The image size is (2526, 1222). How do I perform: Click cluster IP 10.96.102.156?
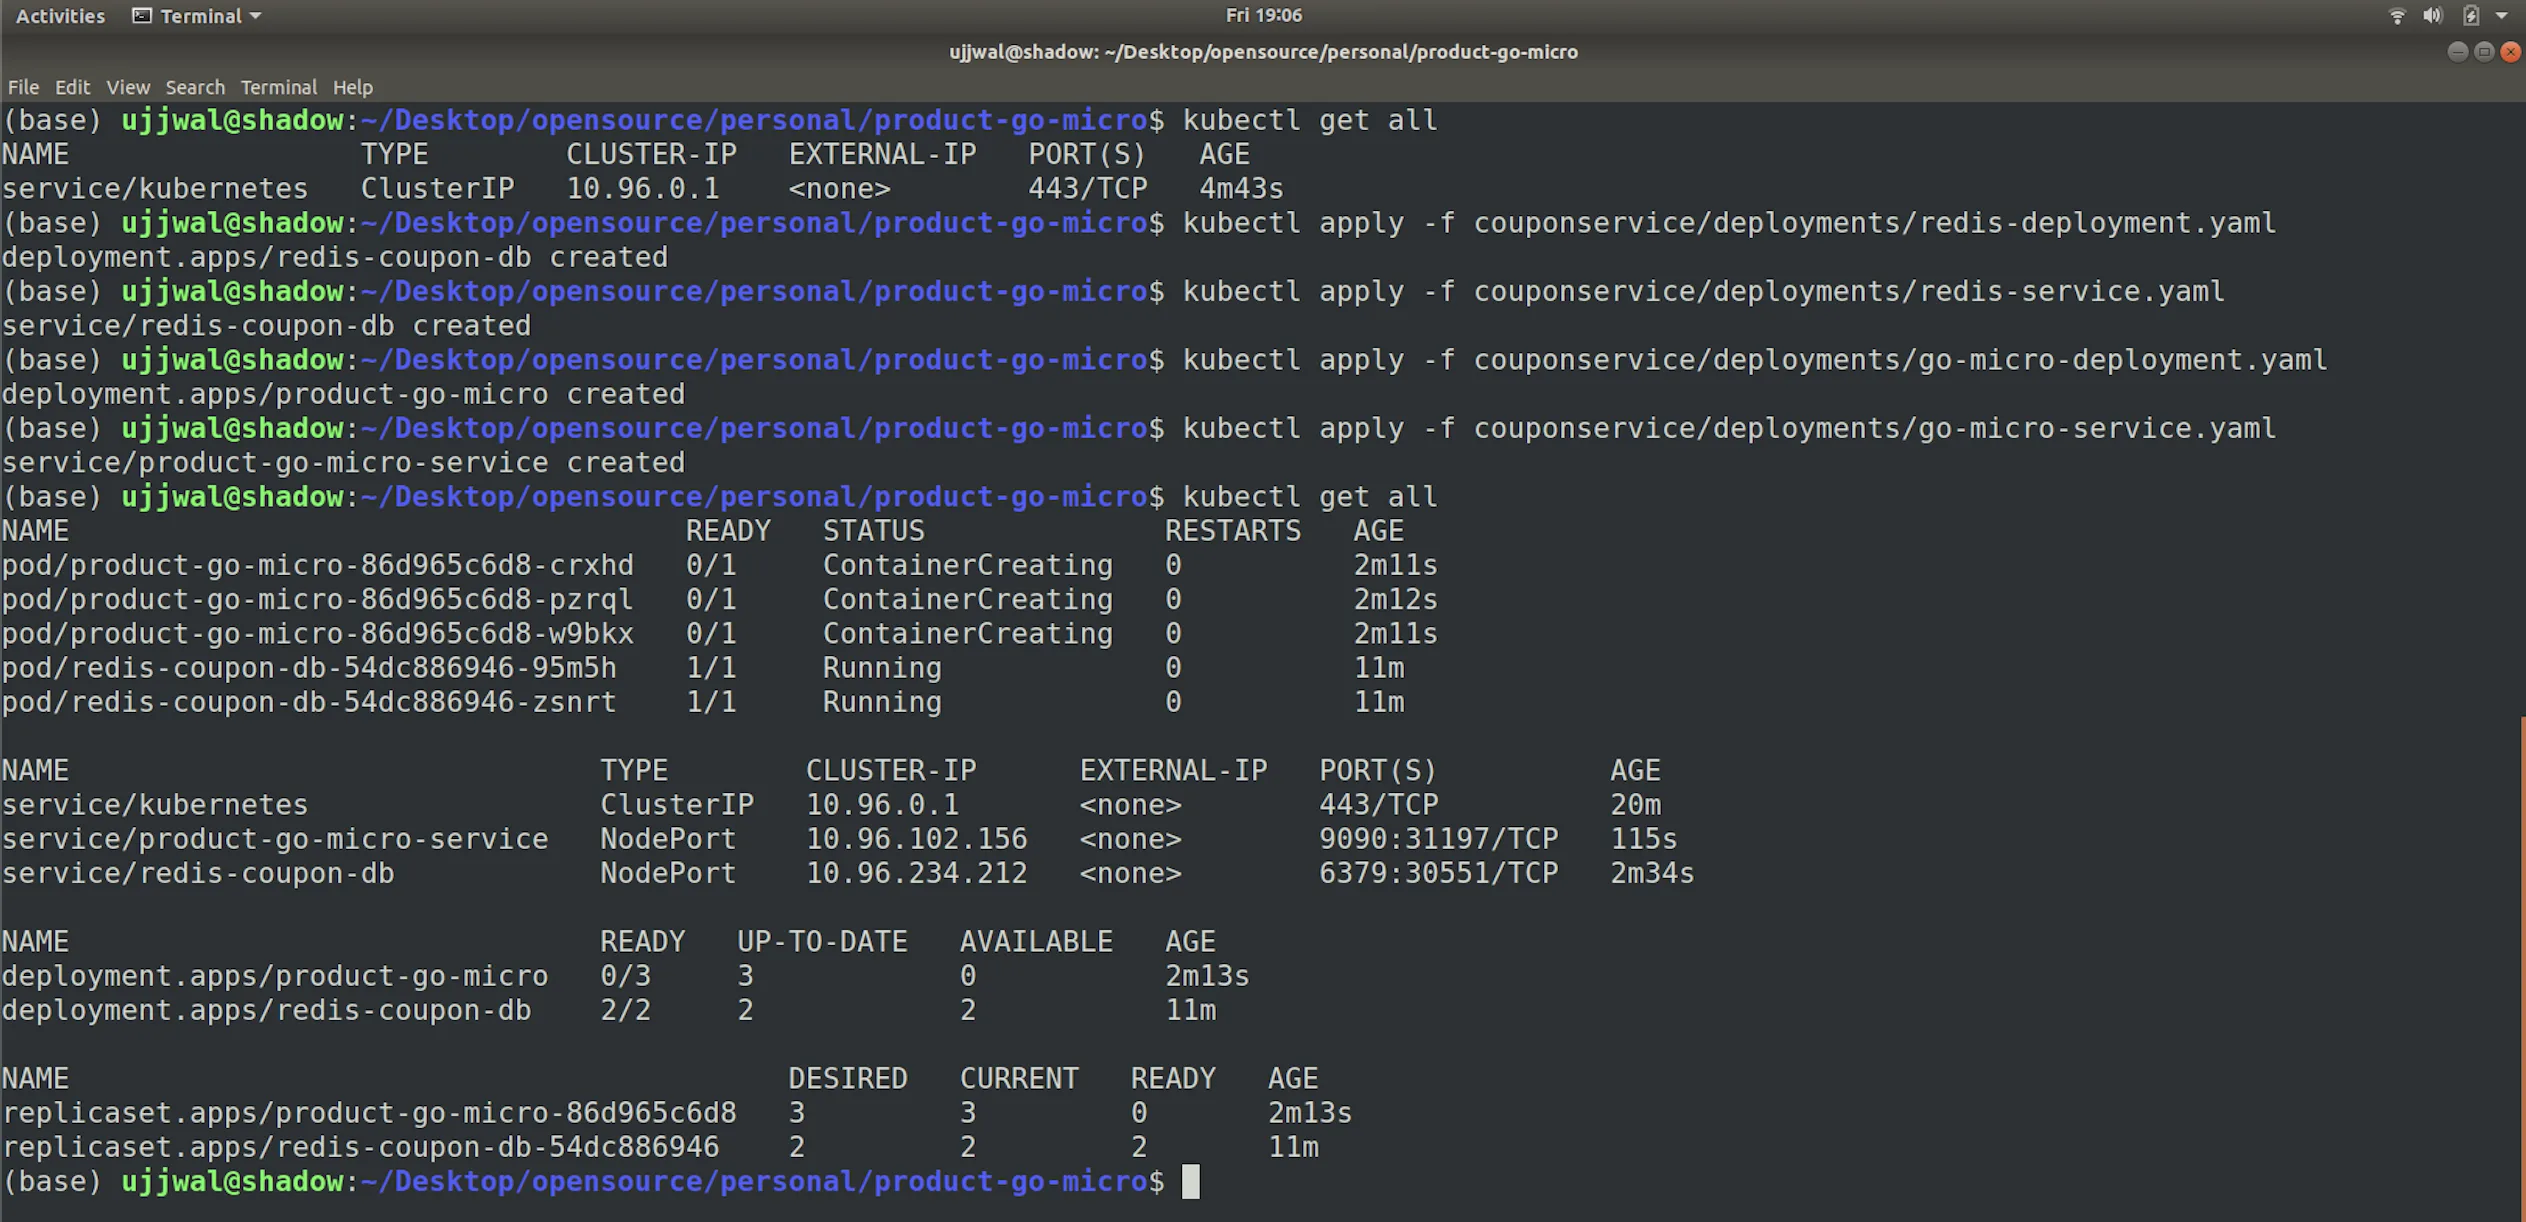tap(916, 839)
